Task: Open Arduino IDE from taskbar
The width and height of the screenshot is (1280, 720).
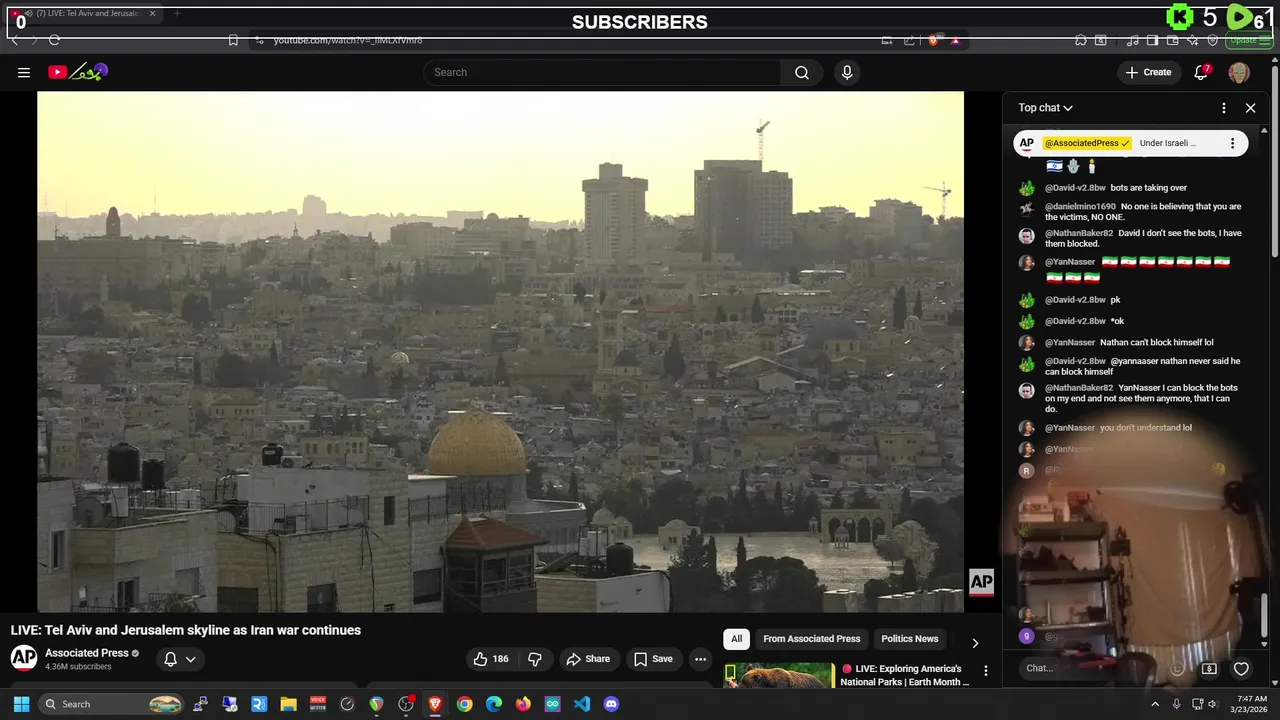Action: (x=552, y=704)
